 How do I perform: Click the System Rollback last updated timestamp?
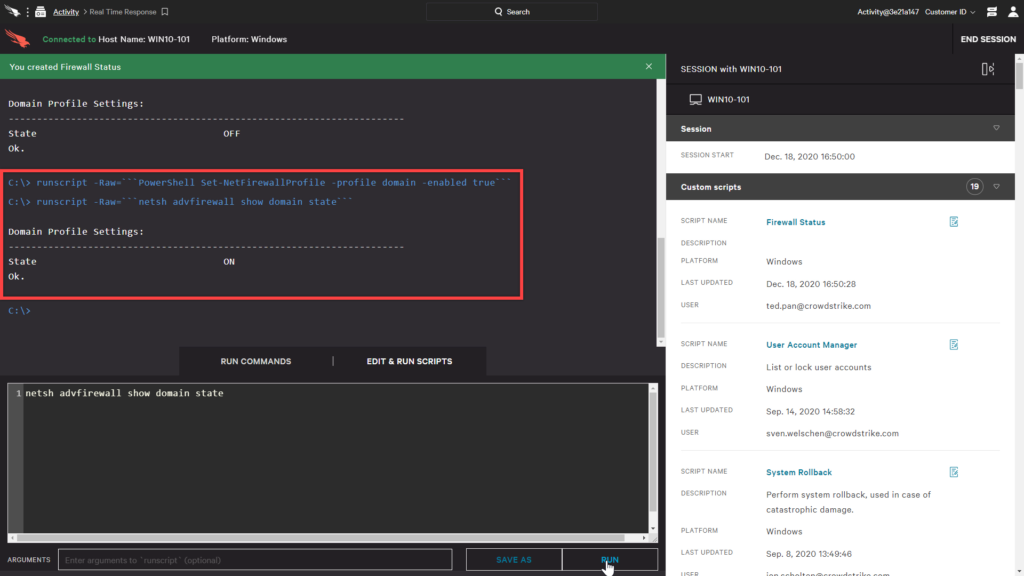pos(808,554)
